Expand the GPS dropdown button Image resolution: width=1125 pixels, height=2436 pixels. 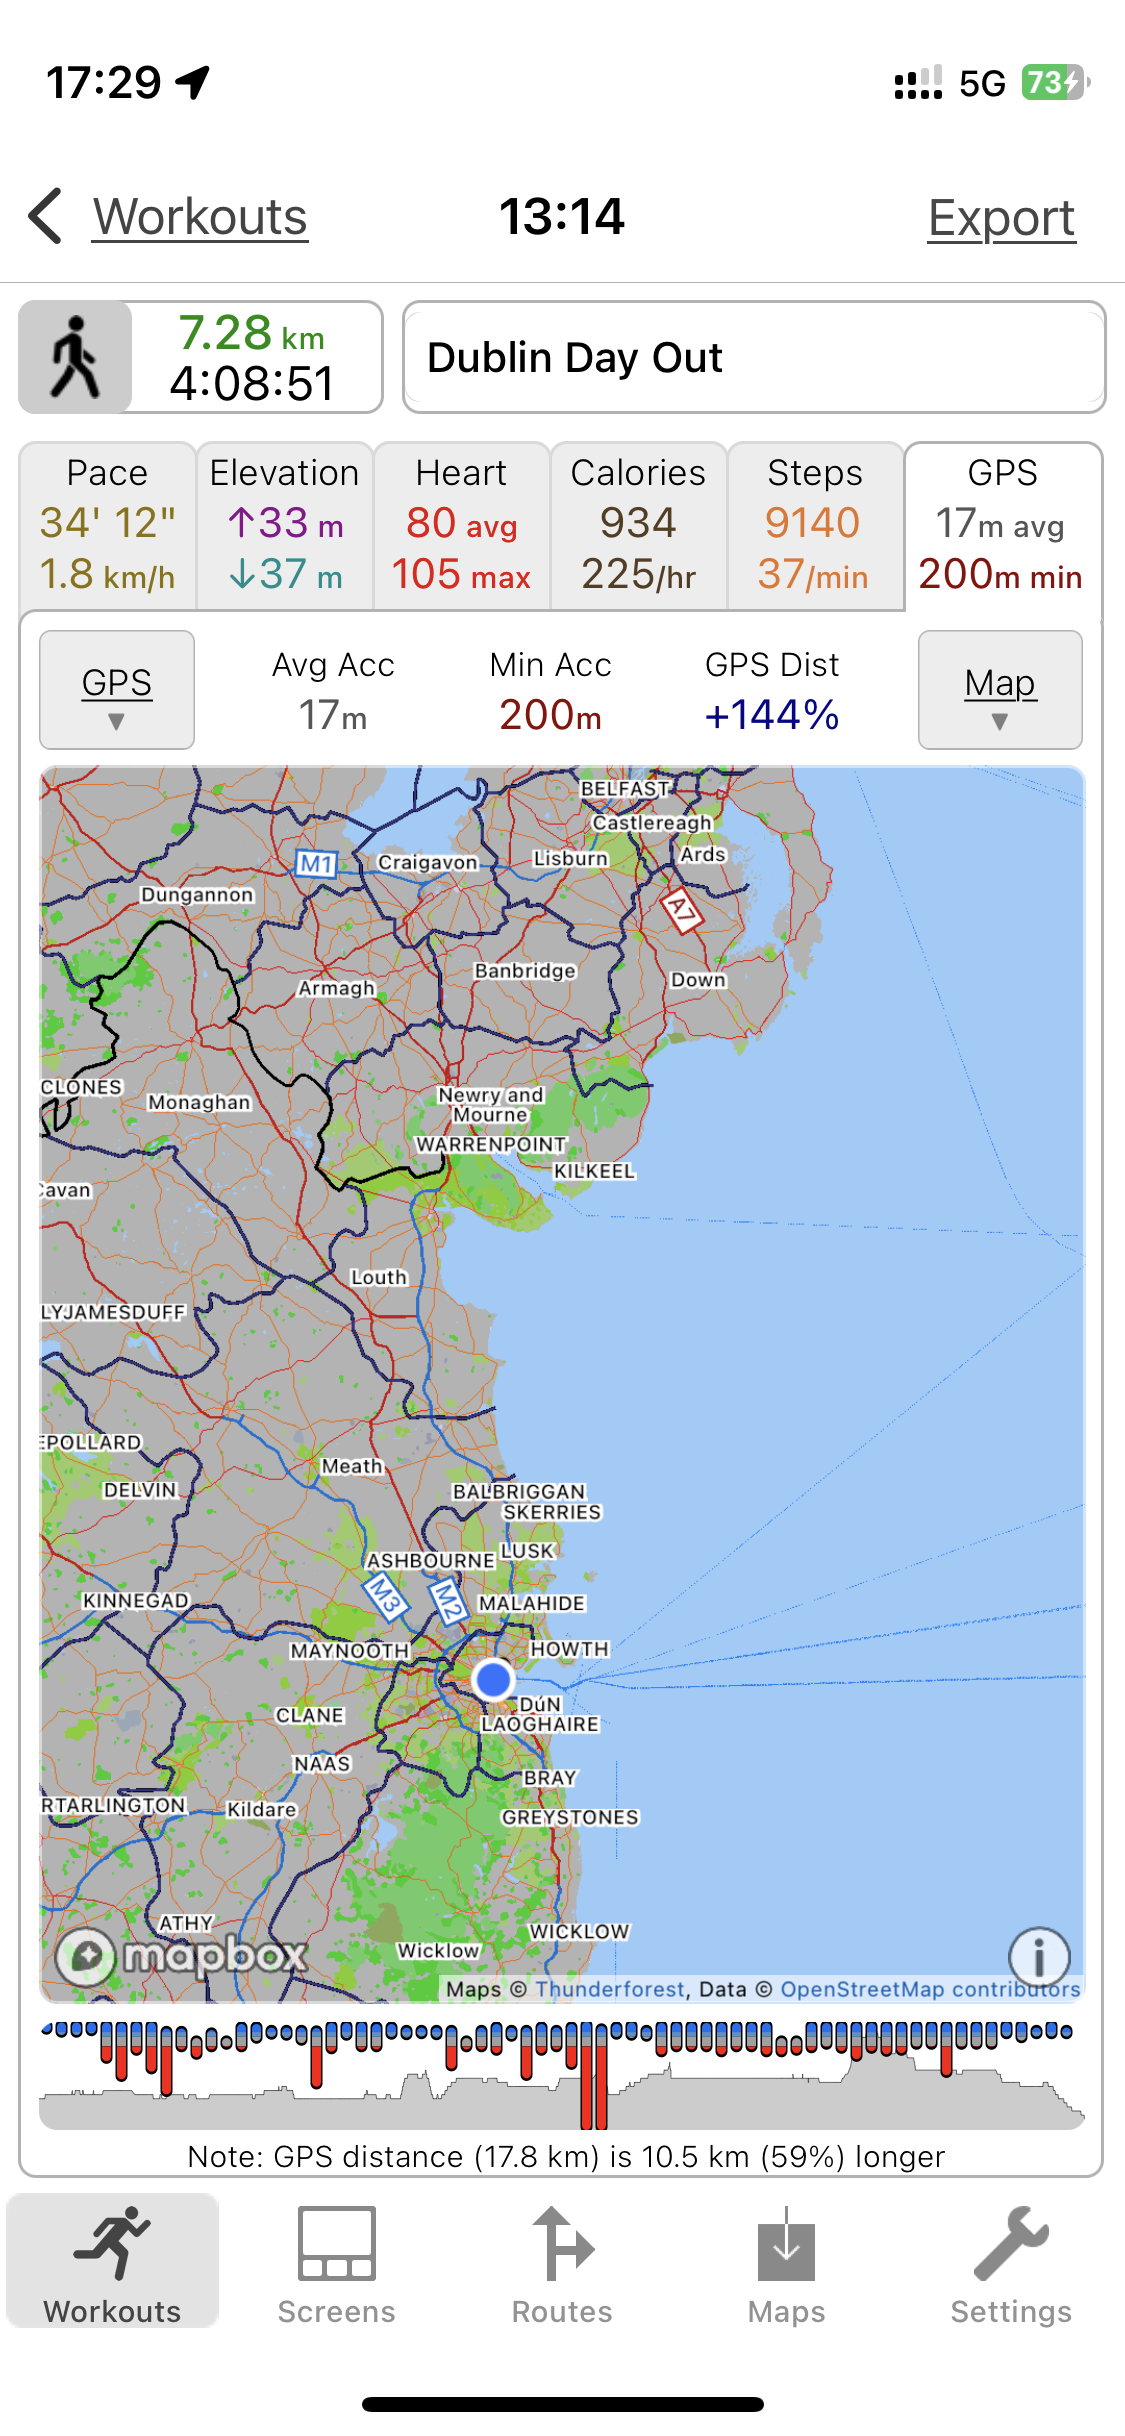coord(117,690)
